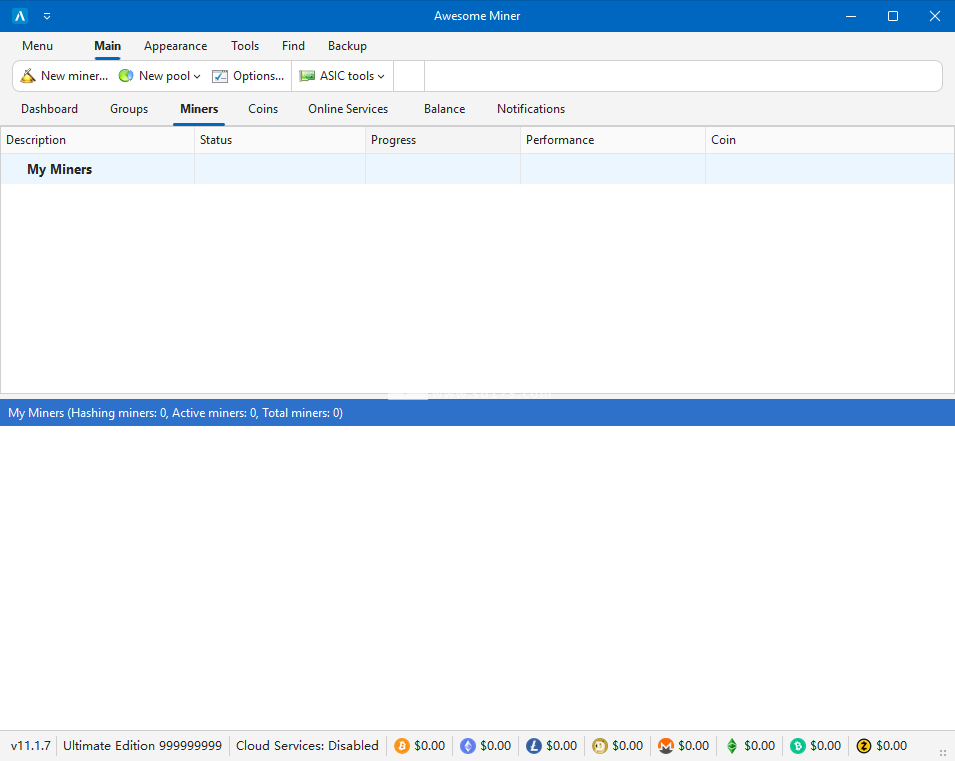The width and height of the screenshot is (955, 761).
Task: Sort by the Status column header
Action: pyautogui.click(x=280, y=140)
